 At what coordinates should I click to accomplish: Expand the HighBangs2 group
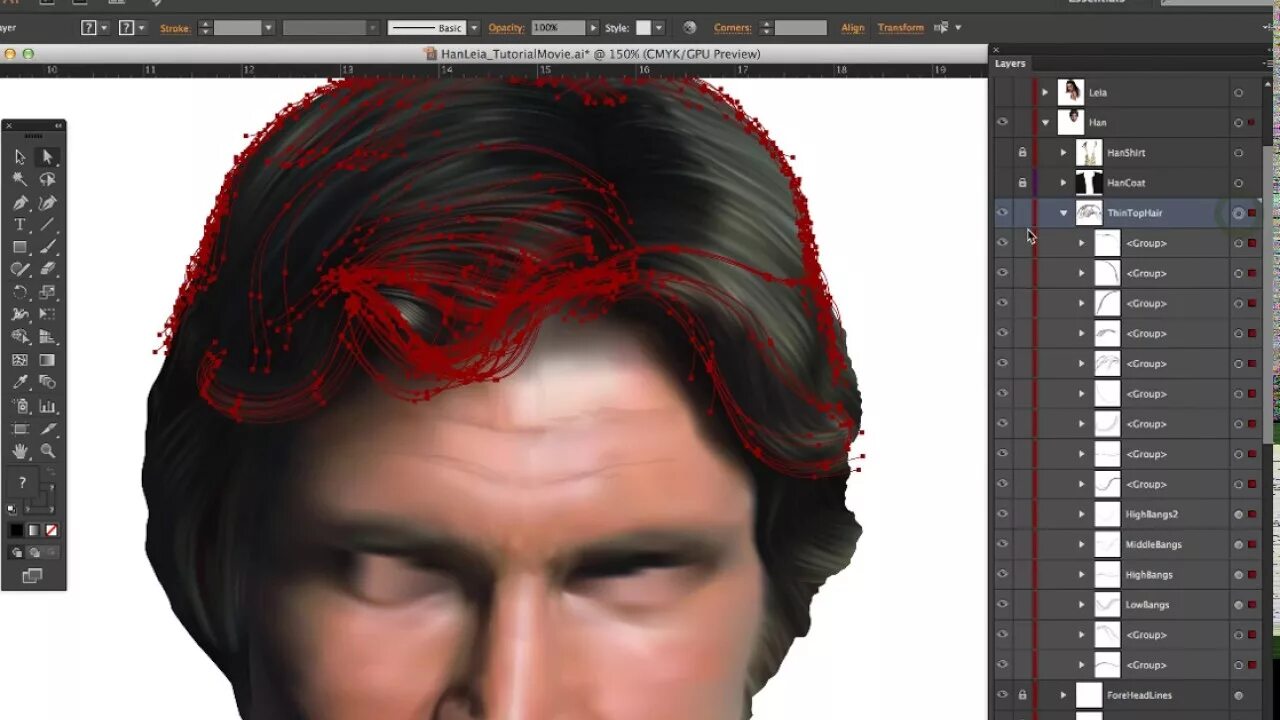(1081, 514)
